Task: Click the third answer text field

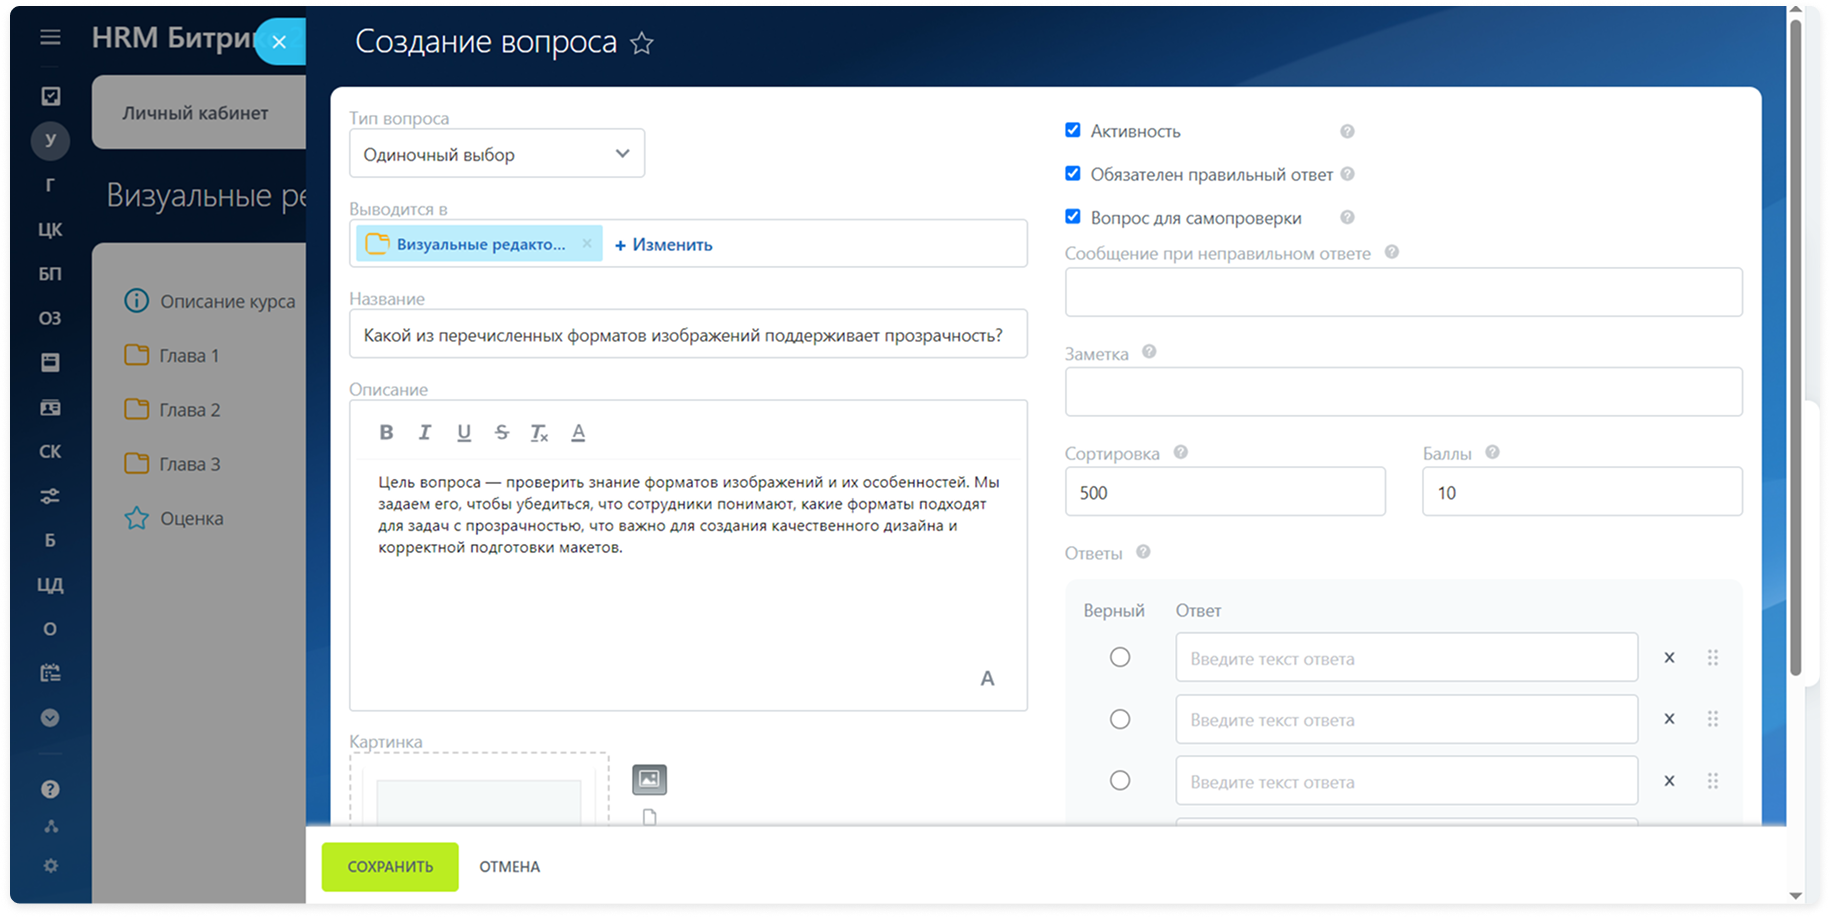Action: pyautogui.click(x=1406, y=781)
